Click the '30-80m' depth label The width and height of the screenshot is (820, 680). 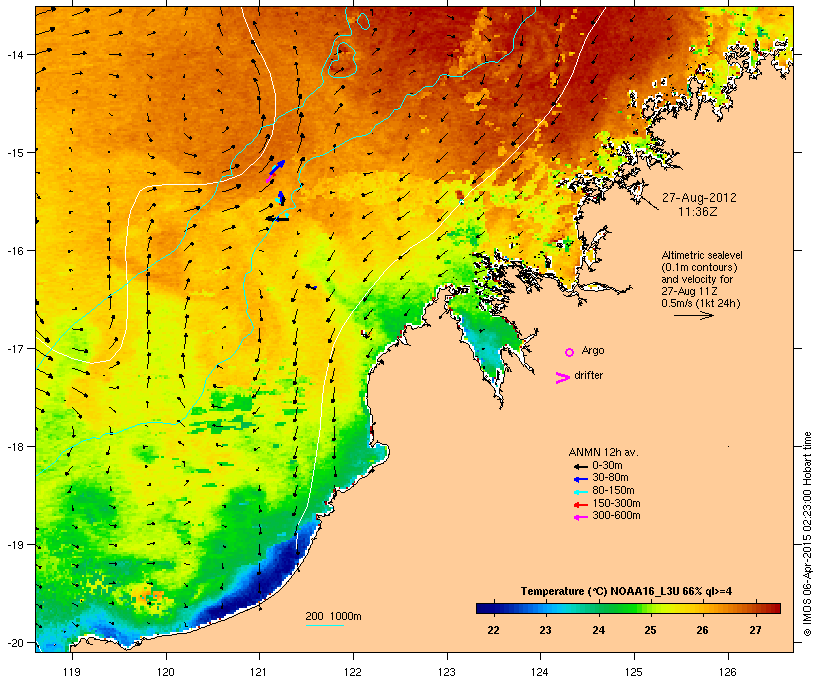[x=610, y=478]
